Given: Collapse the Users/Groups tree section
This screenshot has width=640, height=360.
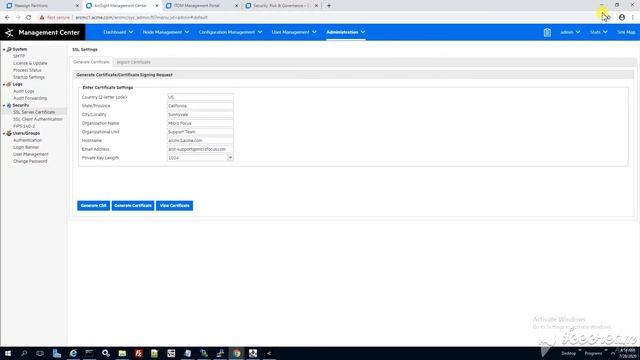Looking at the screenshot, I should click(4, 133).
